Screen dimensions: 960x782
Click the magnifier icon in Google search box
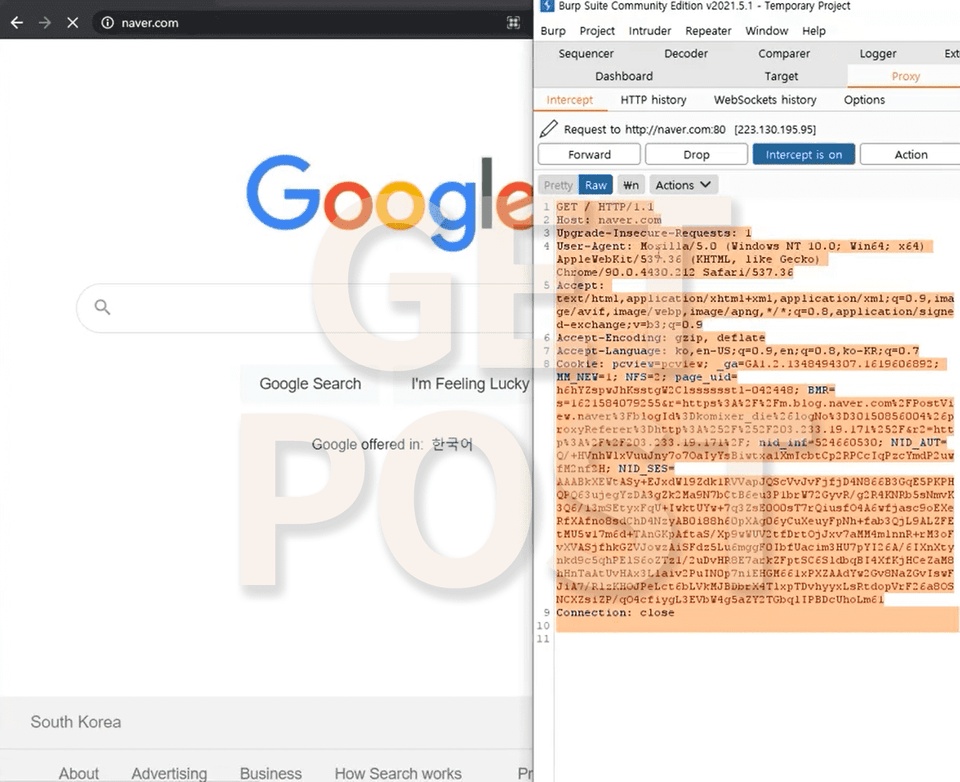pos(102,307)
